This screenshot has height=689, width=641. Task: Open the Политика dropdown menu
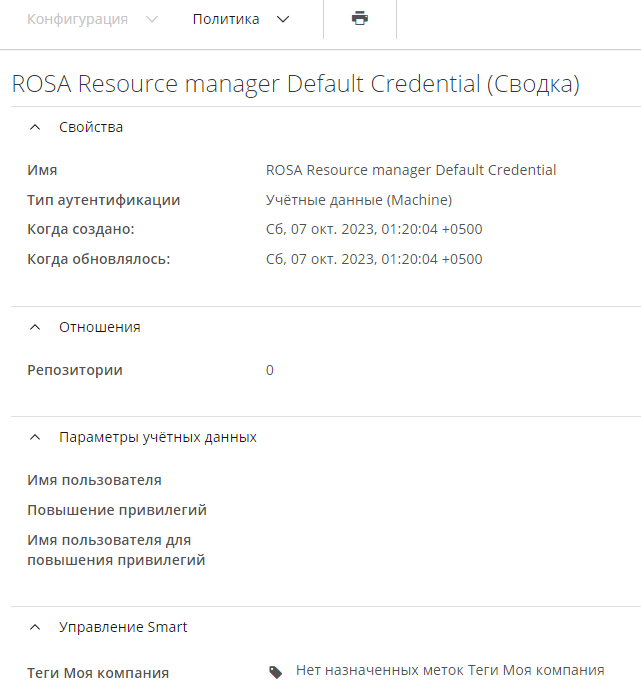241,19
